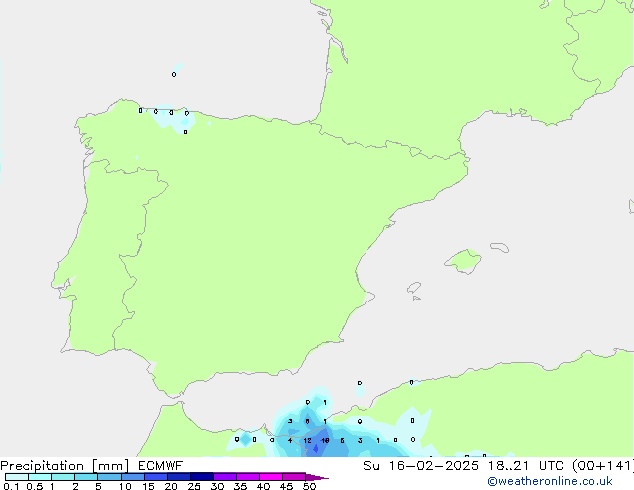The height and width of the screenshot is (490, 634).
Task: Click the legend label "50"
Action: pyautogui.click(x=309, y=486)
